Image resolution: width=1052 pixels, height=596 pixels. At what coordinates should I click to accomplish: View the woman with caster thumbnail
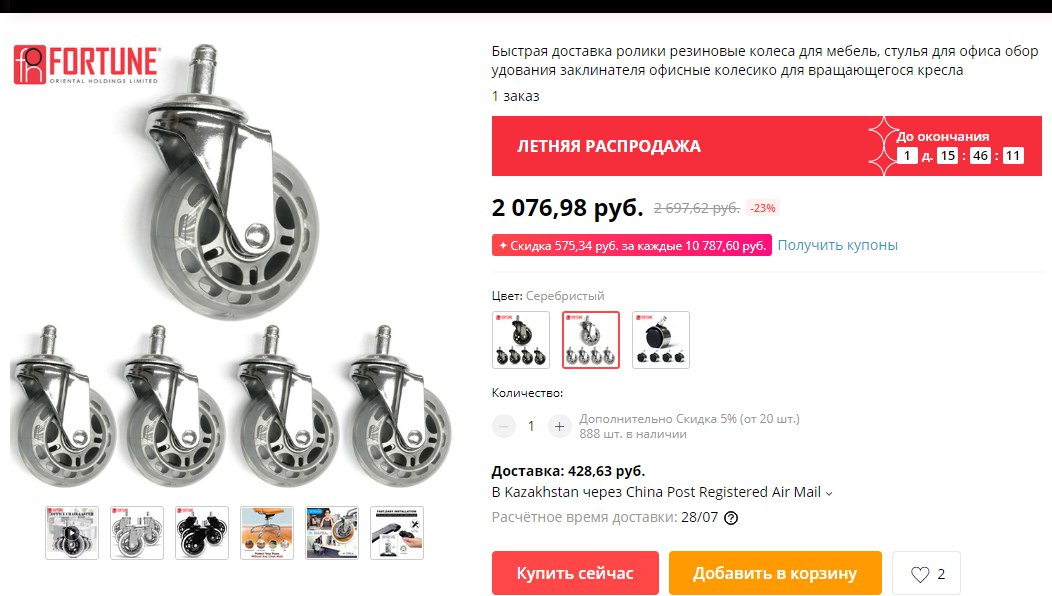click(332, 533)
